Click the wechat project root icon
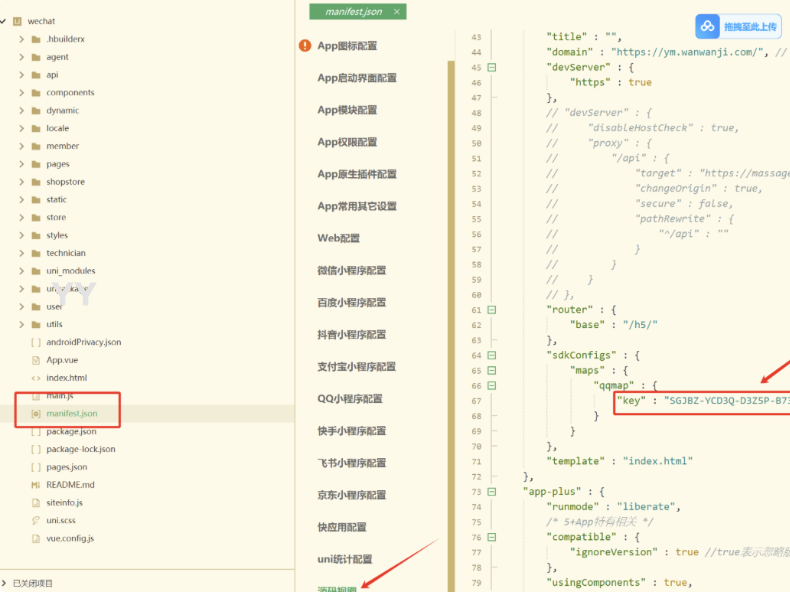 coord(17,20)
